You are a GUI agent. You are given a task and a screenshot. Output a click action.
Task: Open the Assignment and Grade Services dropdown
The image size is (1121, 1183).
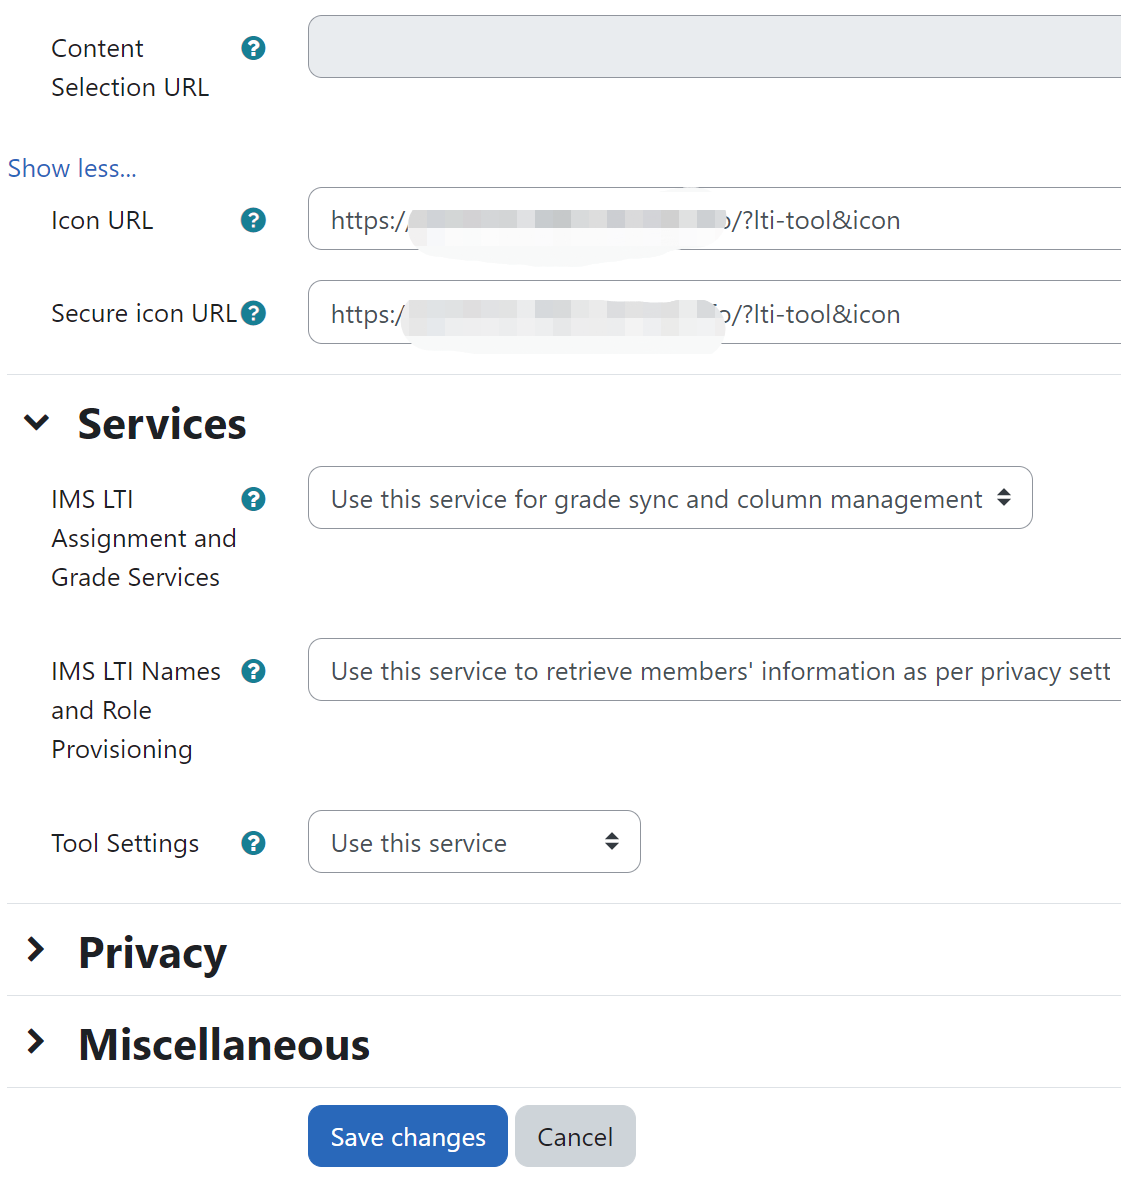coord(669,497)
